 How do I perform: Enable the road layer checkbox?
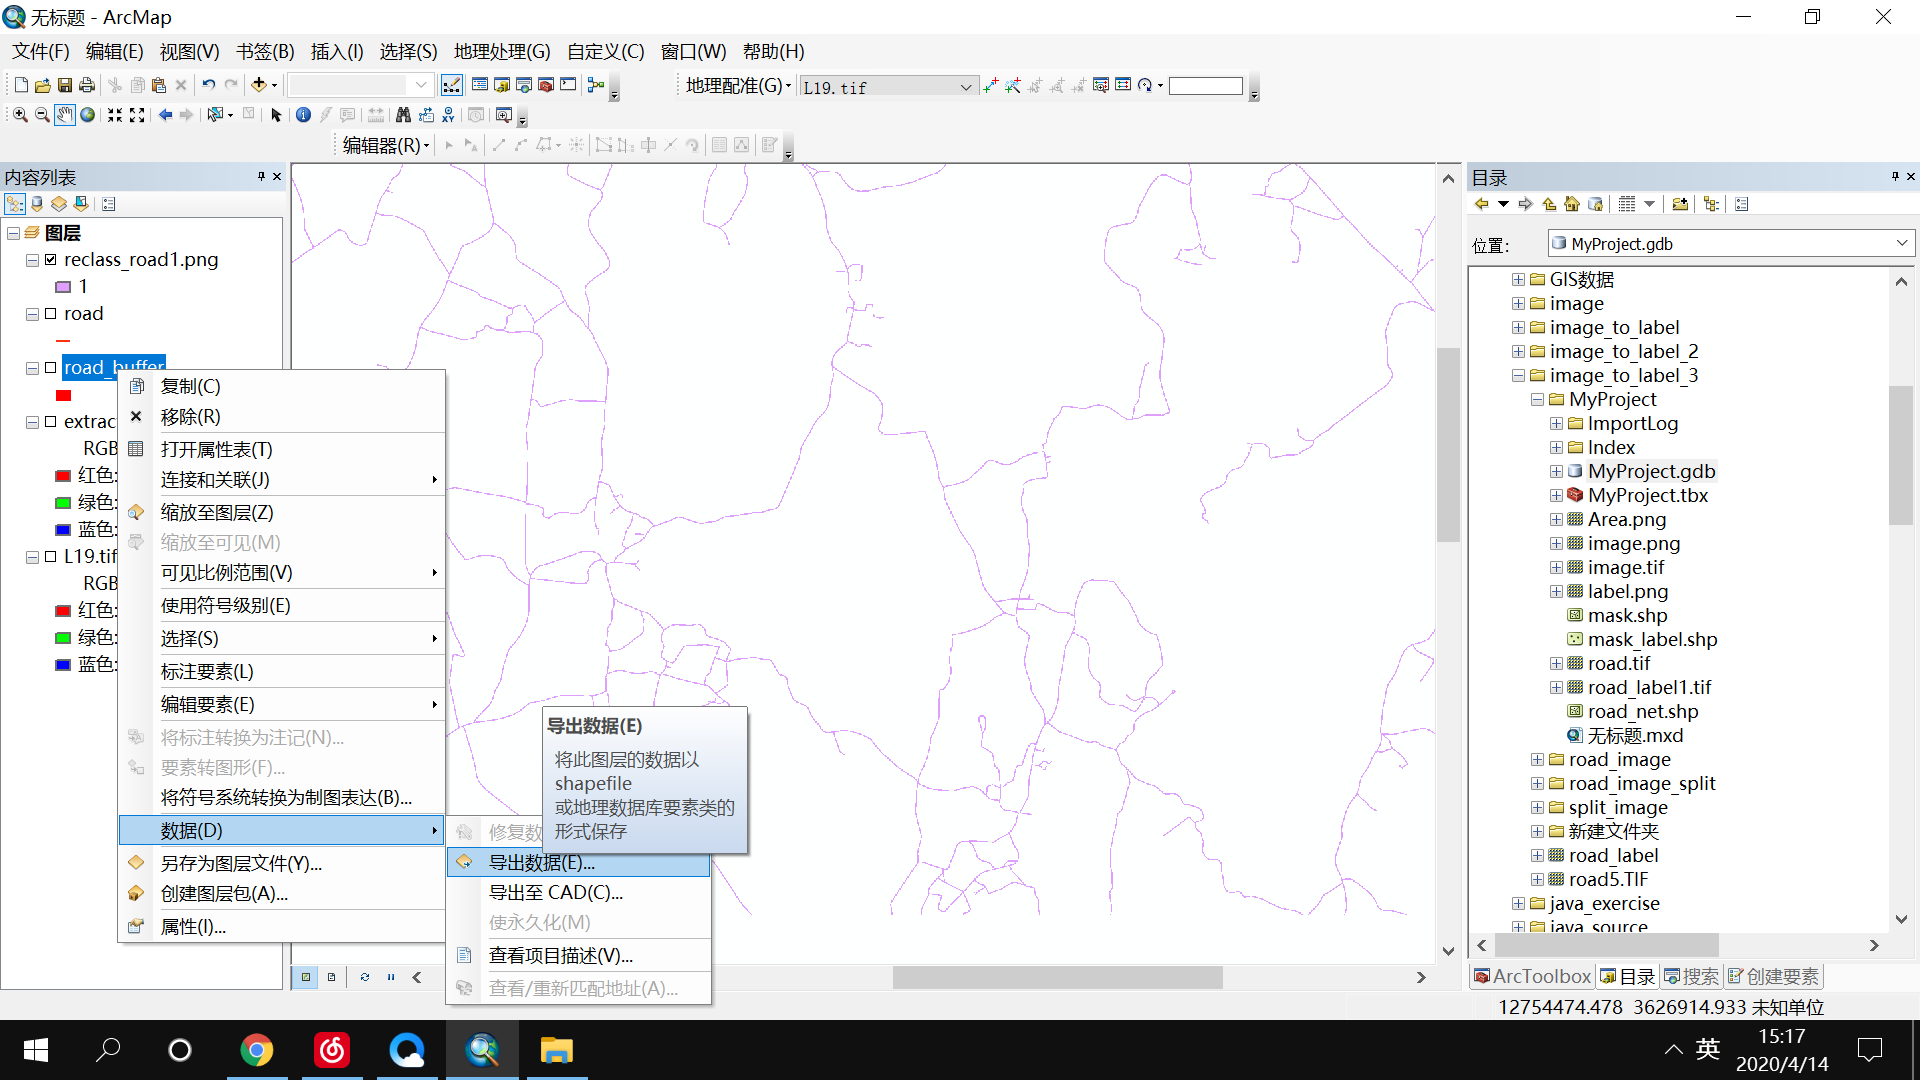[50, 313]
